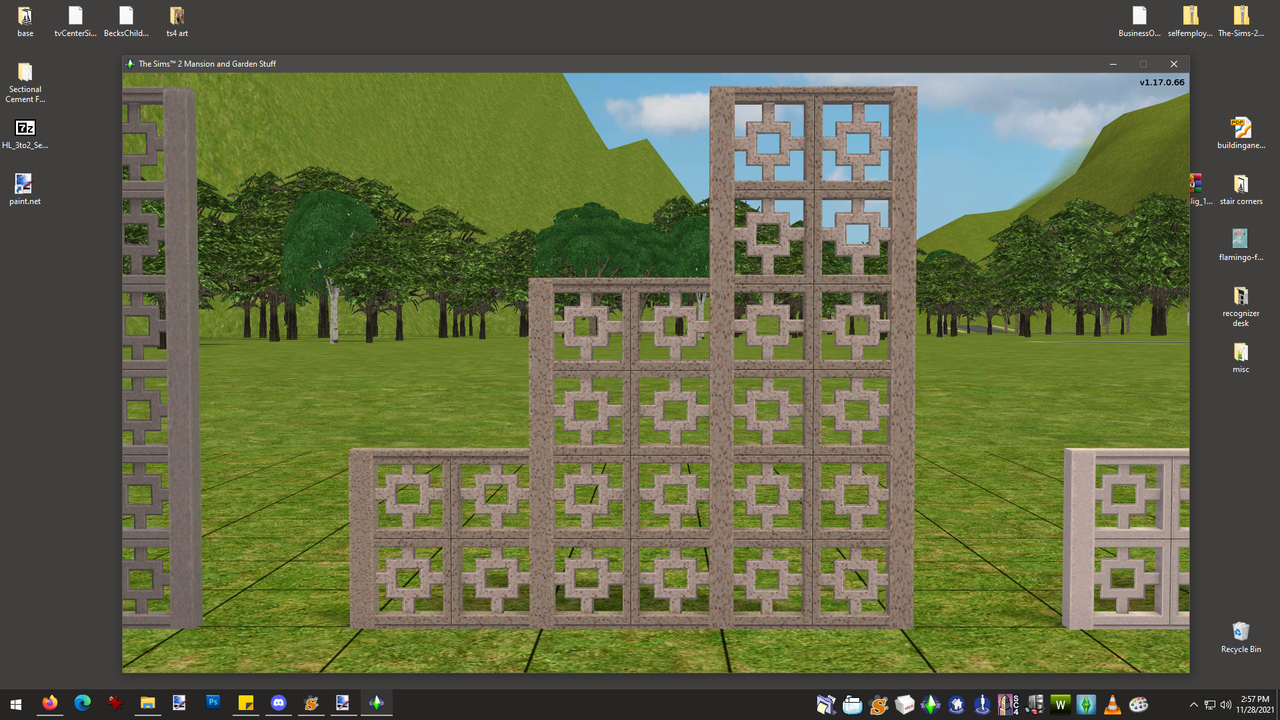Select the 'misc' folder on the desktop
This screenshot has height=720, width=1280.
pyautogui.click(x=1241, y=358)
